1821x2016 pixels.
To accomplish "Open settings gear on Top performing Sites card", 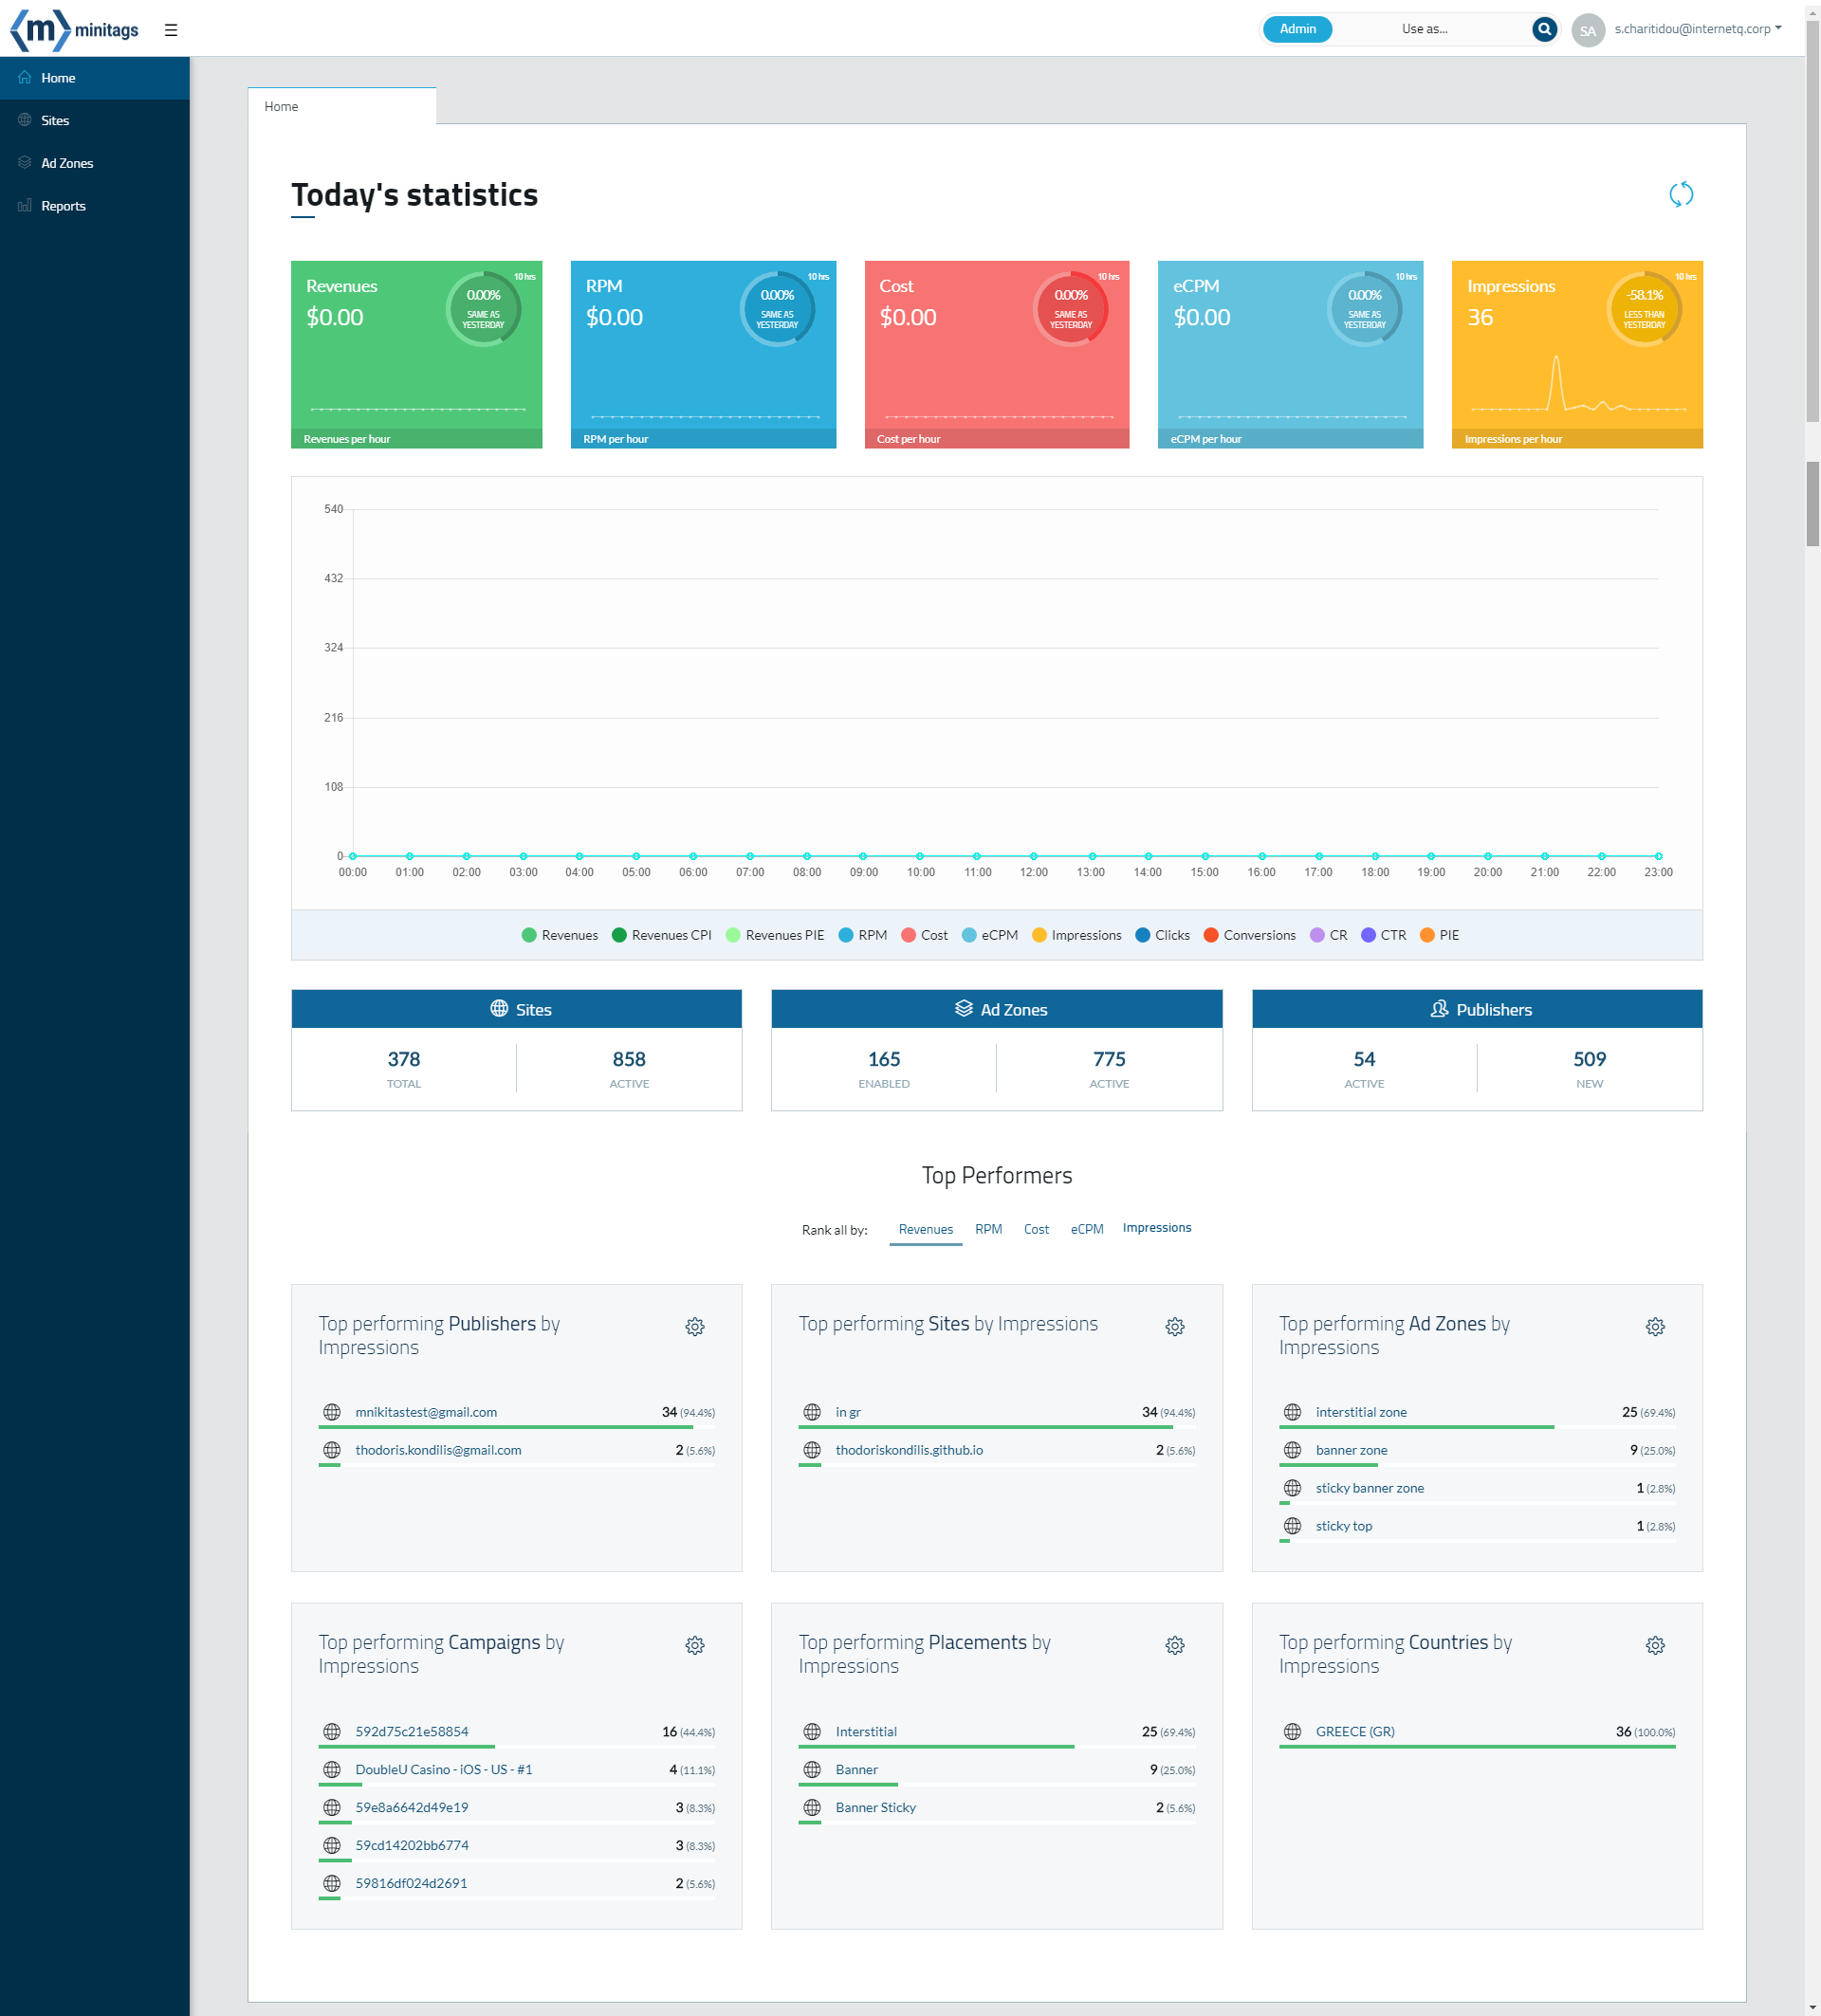I will click(x=1175, y=1327).
